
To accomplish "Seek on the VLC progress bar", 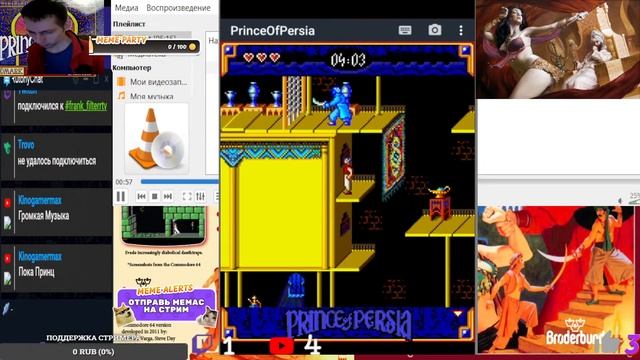I will point(180,182).
